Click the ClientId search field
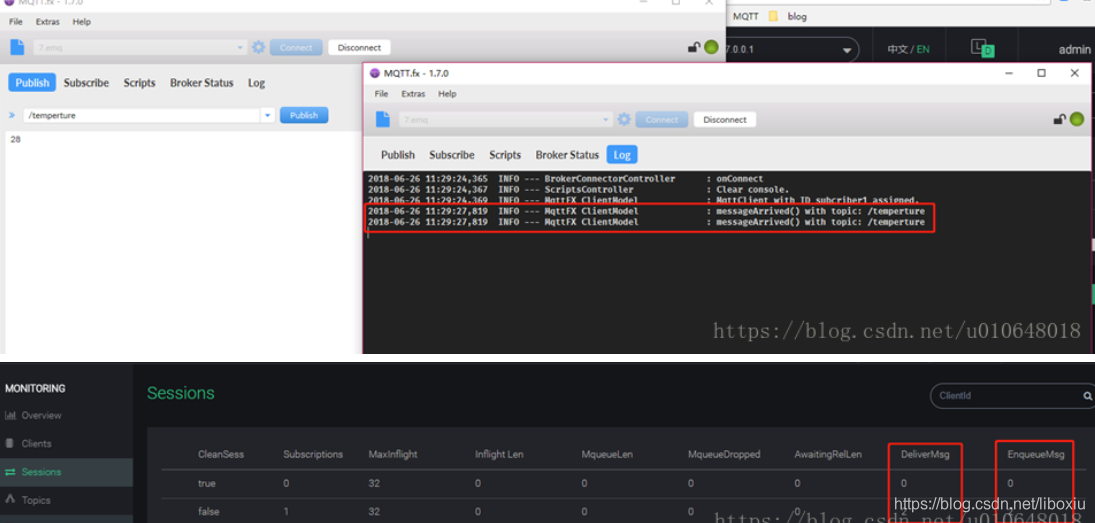The height and width of the screenshot is (523, 1095). (1006, 396)
